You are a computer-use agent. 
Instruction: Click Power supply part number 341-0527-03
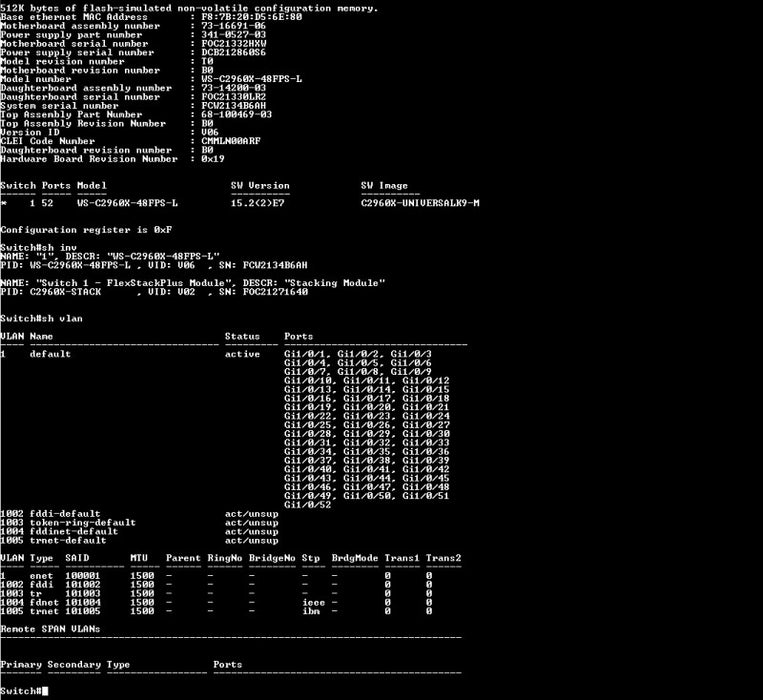click(234, 35)
